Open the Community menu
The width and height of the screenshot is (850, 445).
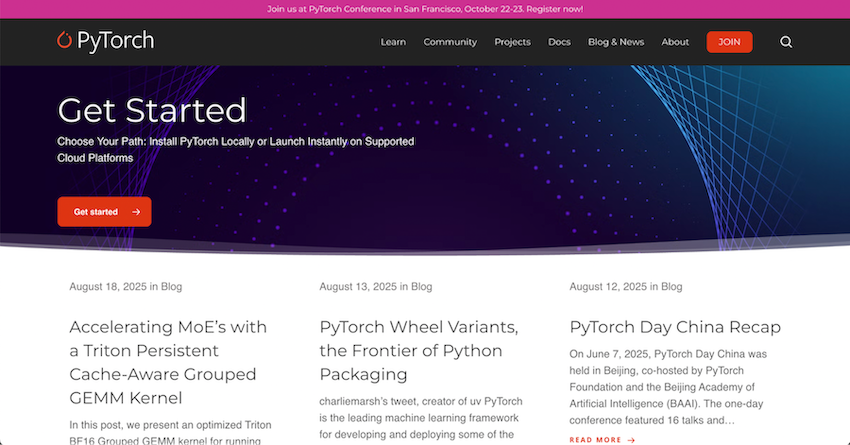pyautogui.click(x=450, y=42)
